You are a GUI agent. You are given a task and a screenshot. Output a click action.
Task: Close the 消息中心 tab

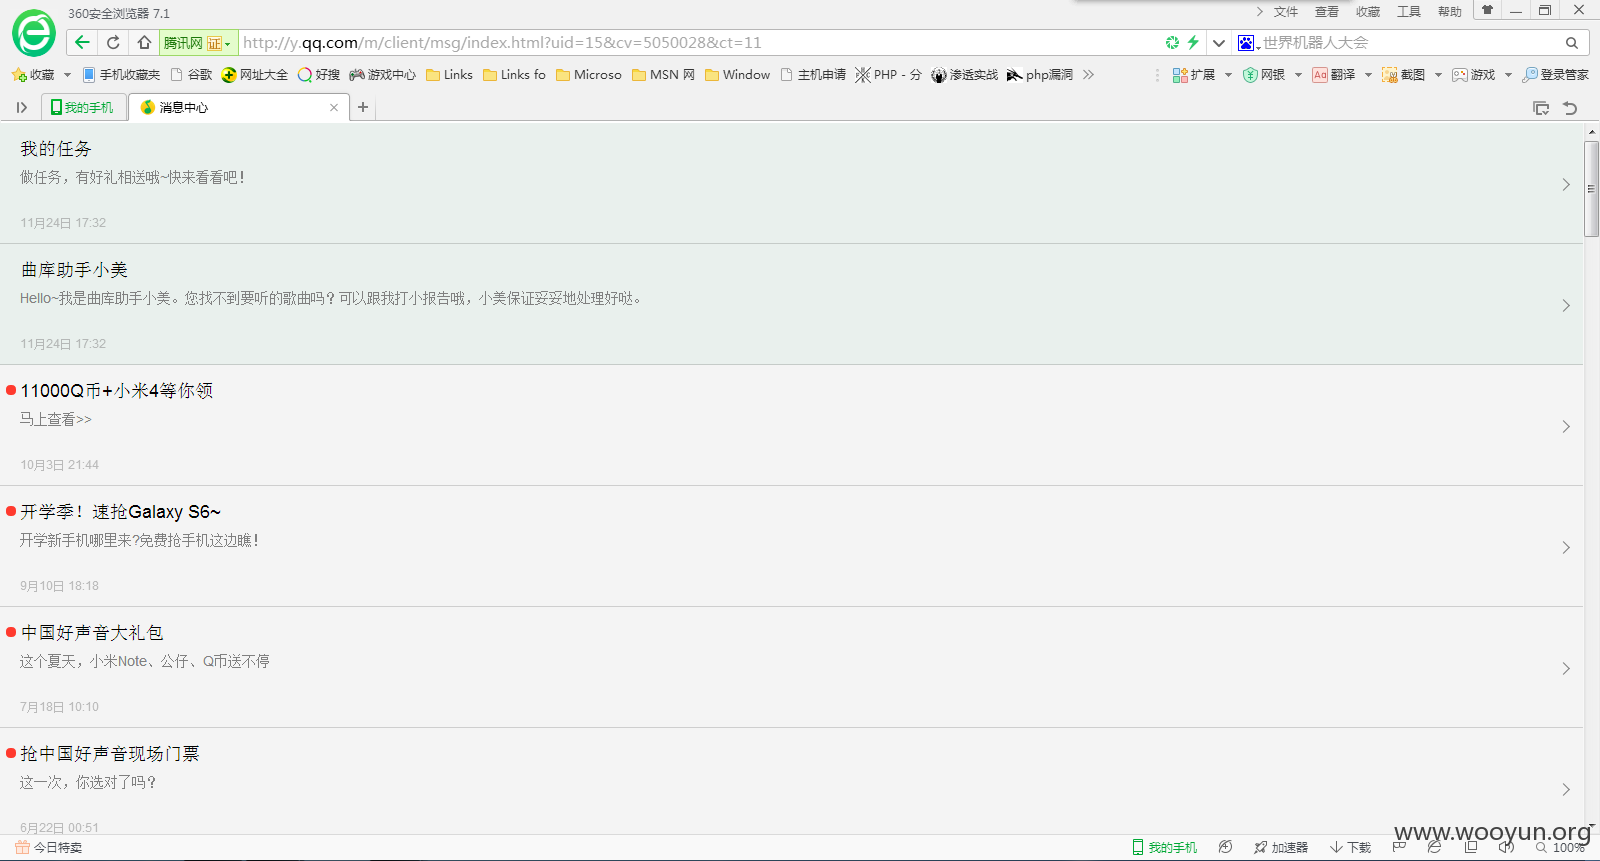(334, 107)
